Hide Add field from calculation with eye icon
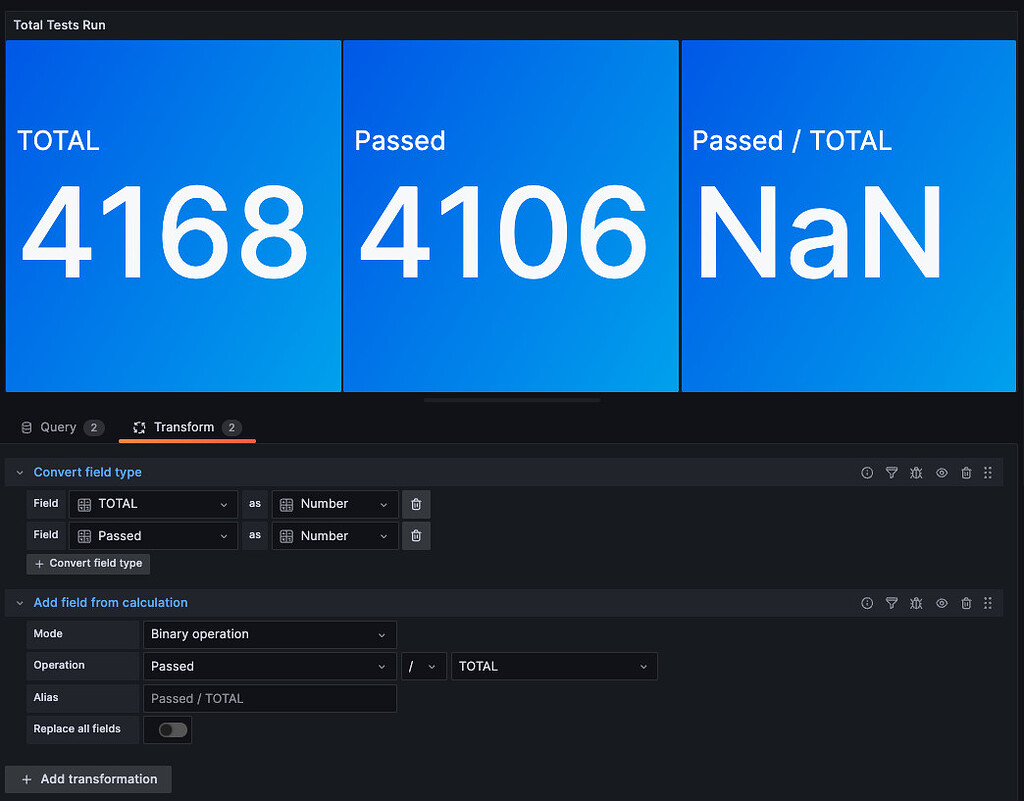This screenshot has width=1024, height=801. click(x=941, y=603)
